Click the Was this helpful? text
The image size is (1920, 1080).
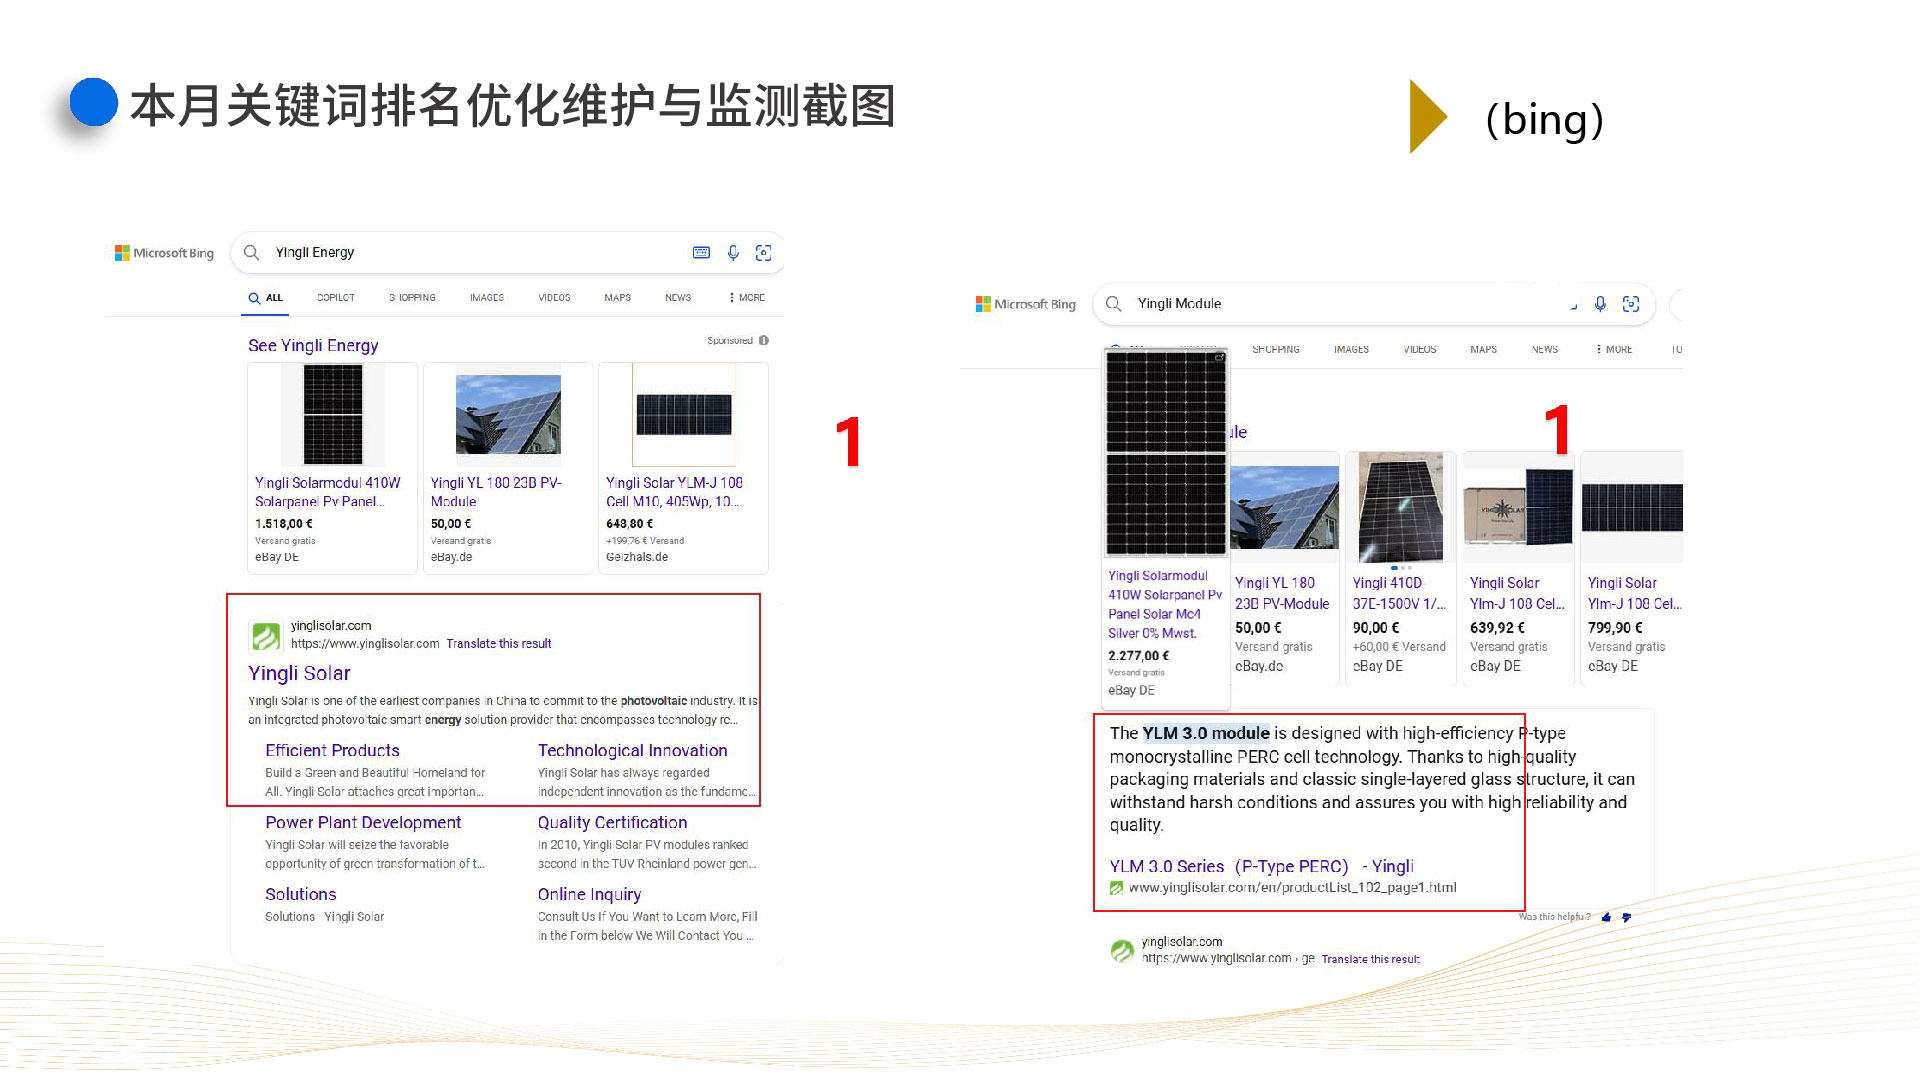[x=1554, y=917]
